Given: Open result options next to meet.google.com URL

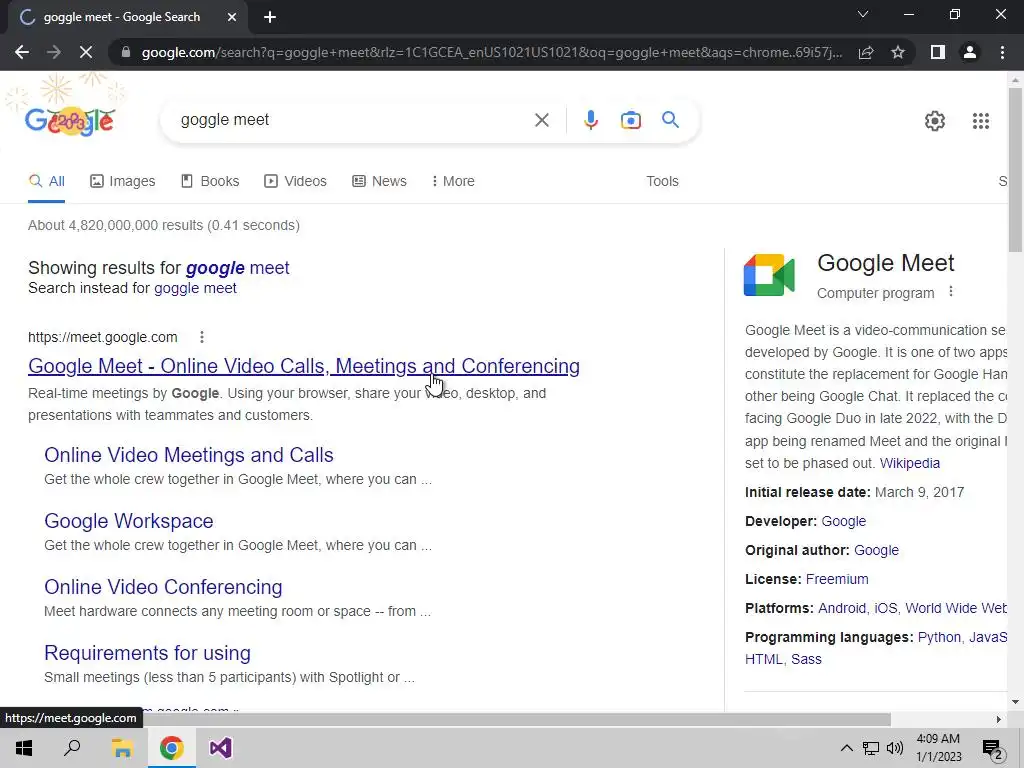Looking at the screenshot, I should (x=202, y=337).
